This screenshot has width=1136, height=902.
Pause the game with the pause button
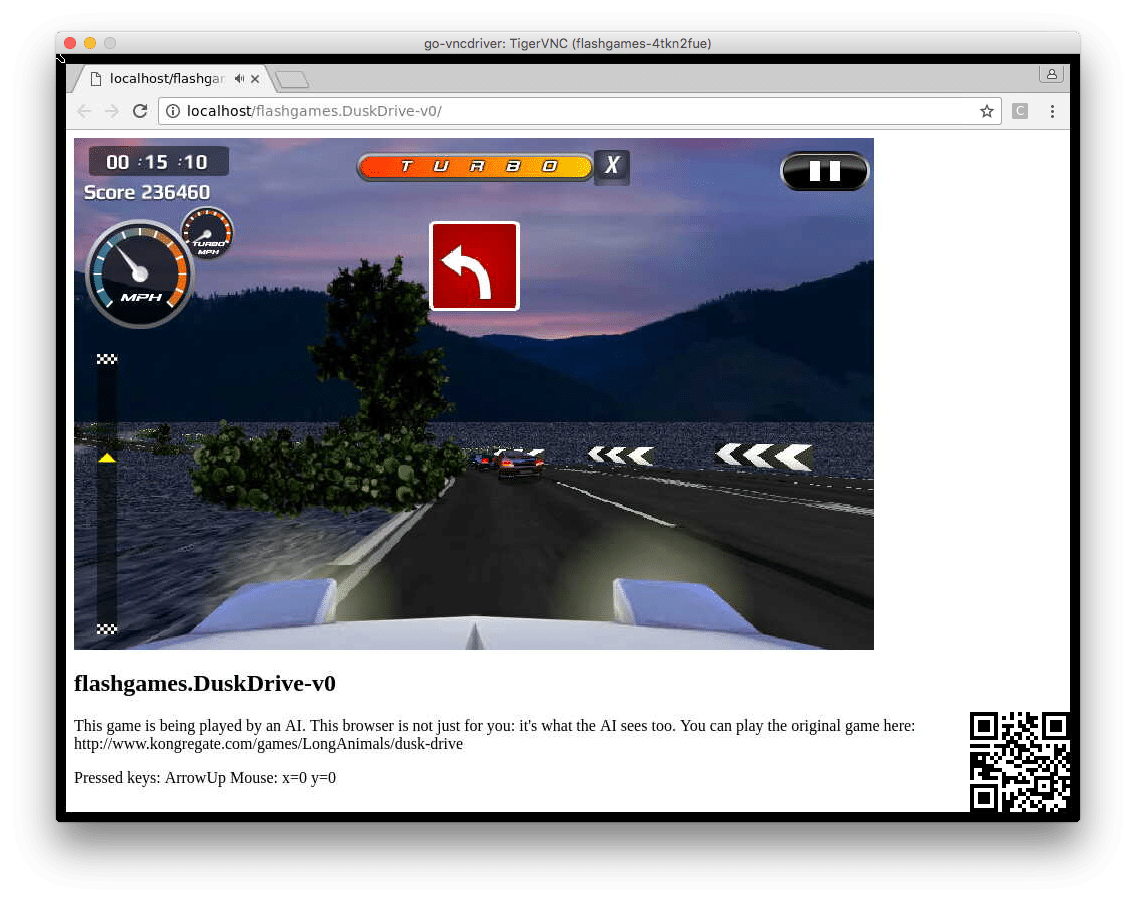point(824,171)
